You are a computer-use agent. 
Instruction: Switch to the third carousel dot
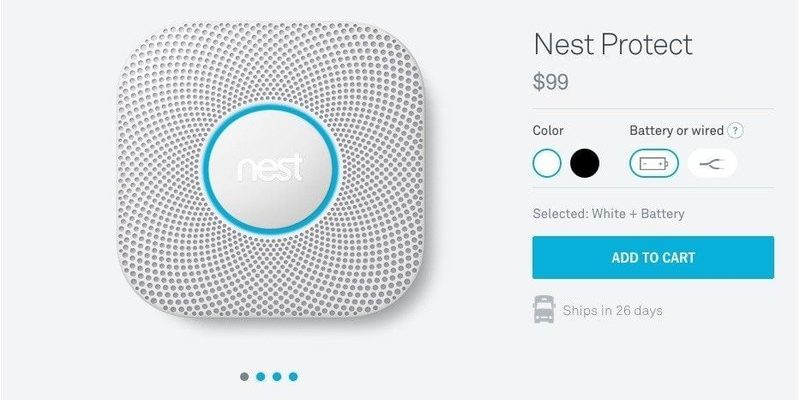(277, 377)
